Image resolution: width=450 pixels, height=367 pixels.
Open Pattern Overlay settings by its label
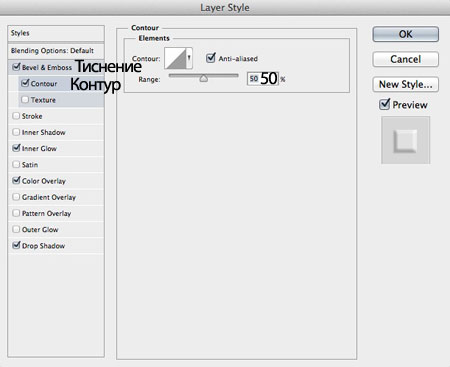tap(47, 213)
